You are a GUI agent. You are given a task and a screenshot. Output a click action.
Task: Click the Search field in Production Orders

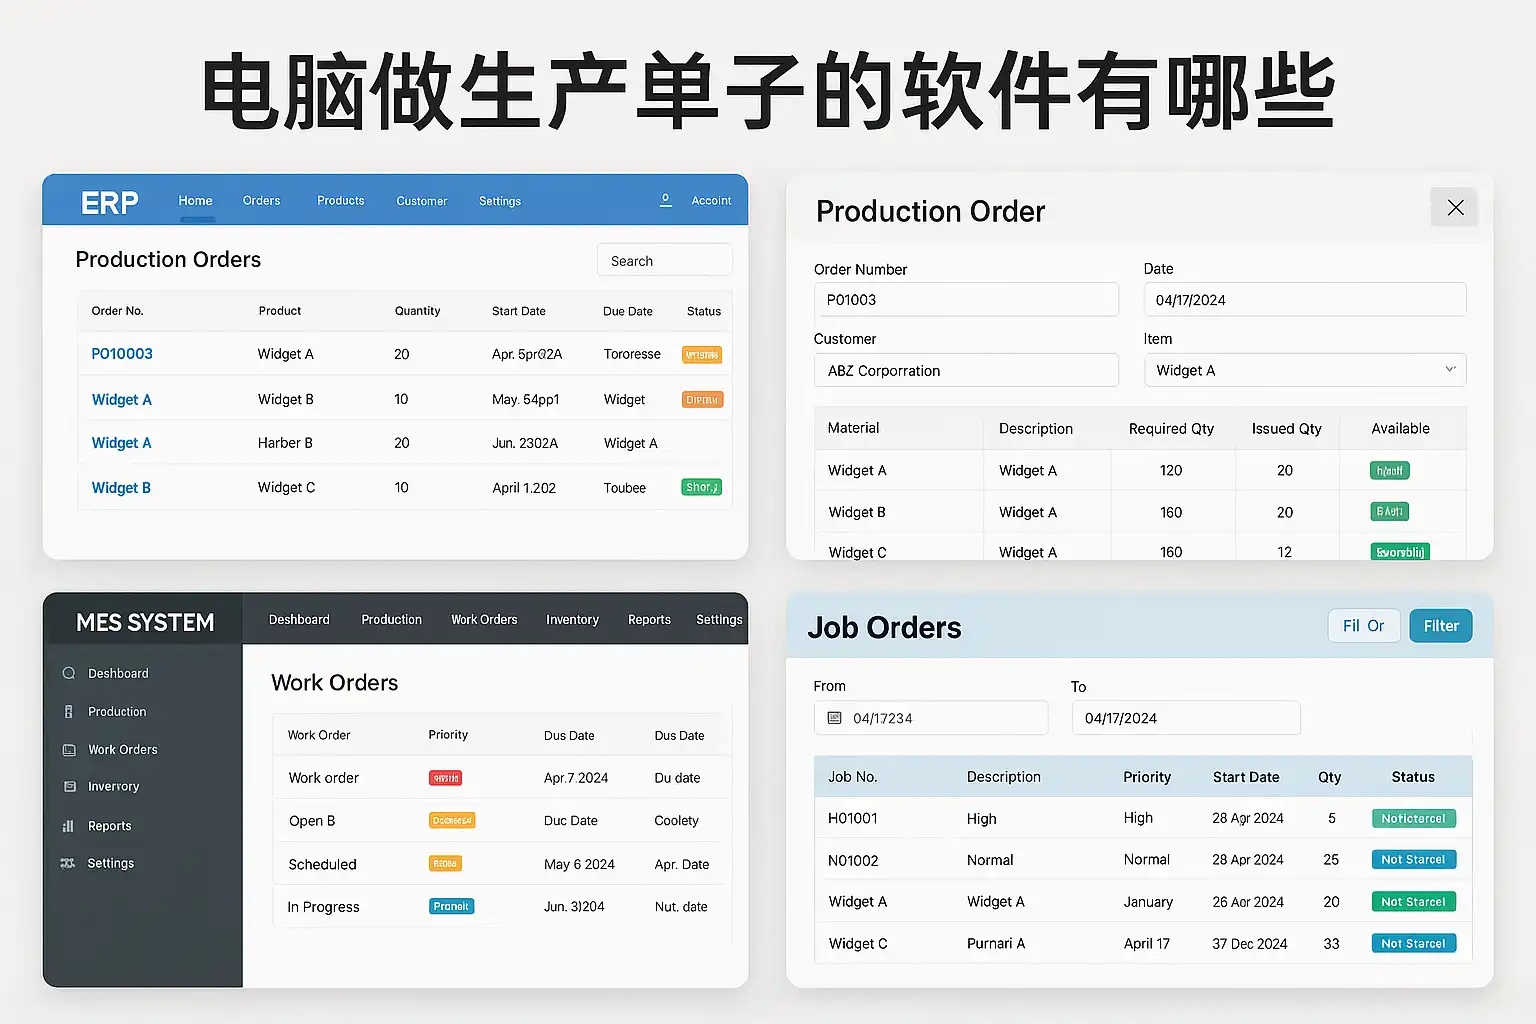665,261
